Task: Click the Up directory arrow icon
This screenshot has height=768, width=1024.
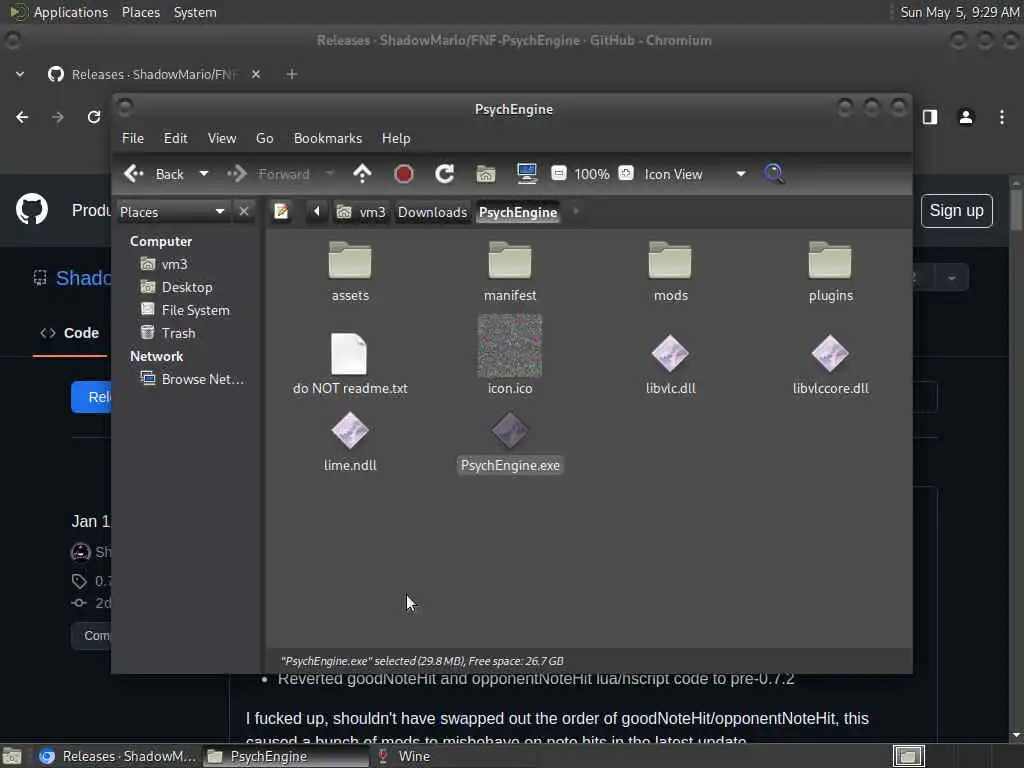Action: tap(362, 174)
